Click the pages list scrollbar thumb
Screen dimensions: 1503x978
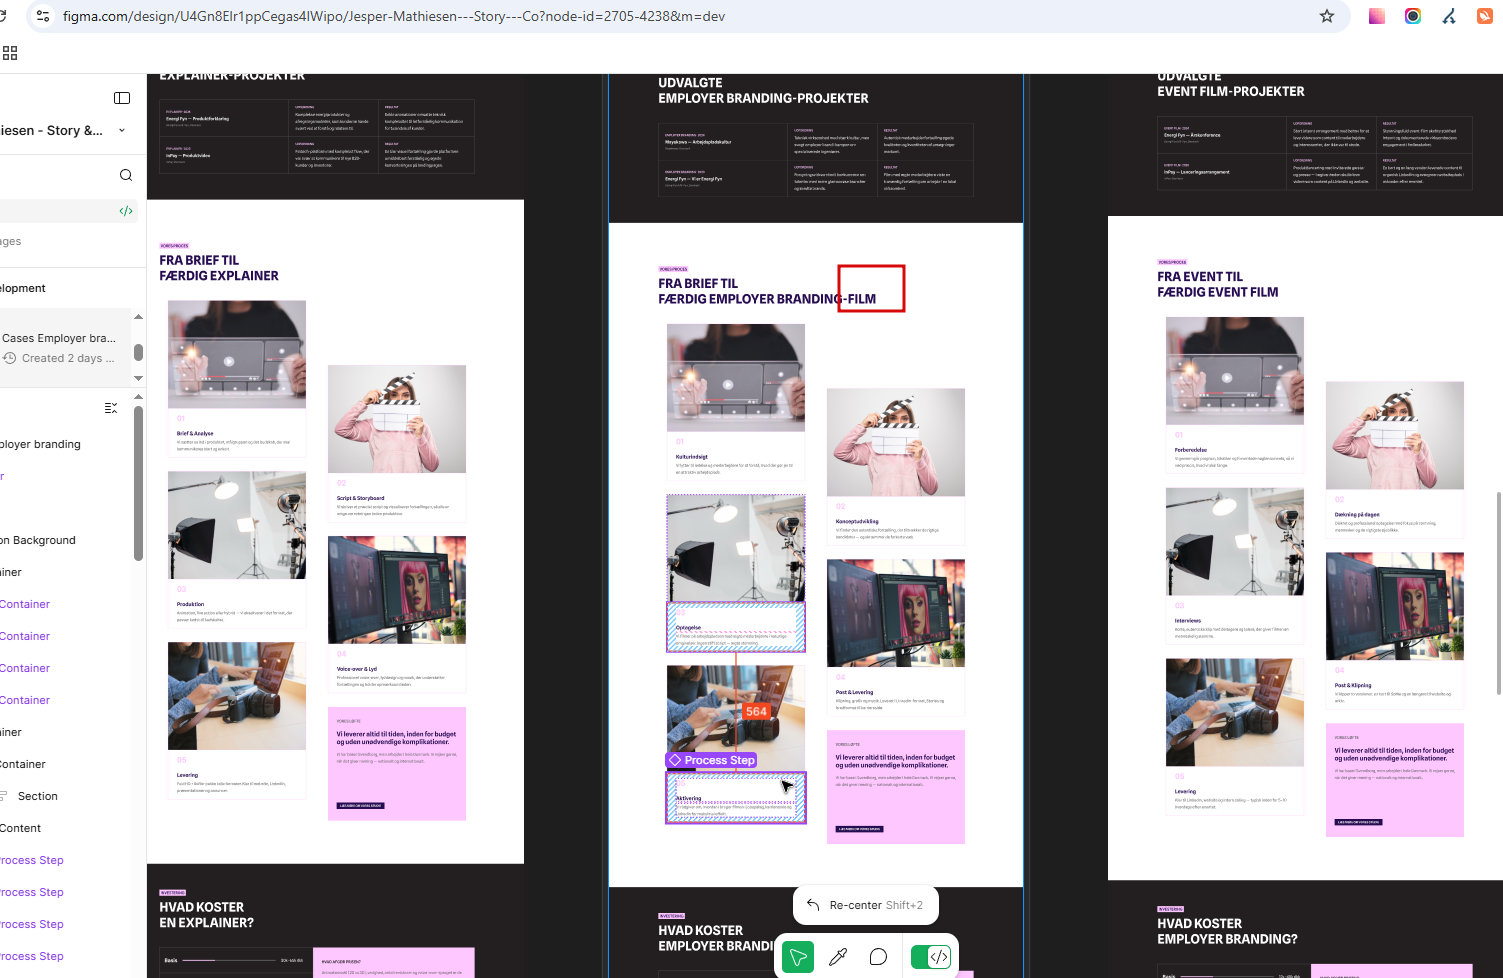138,352
